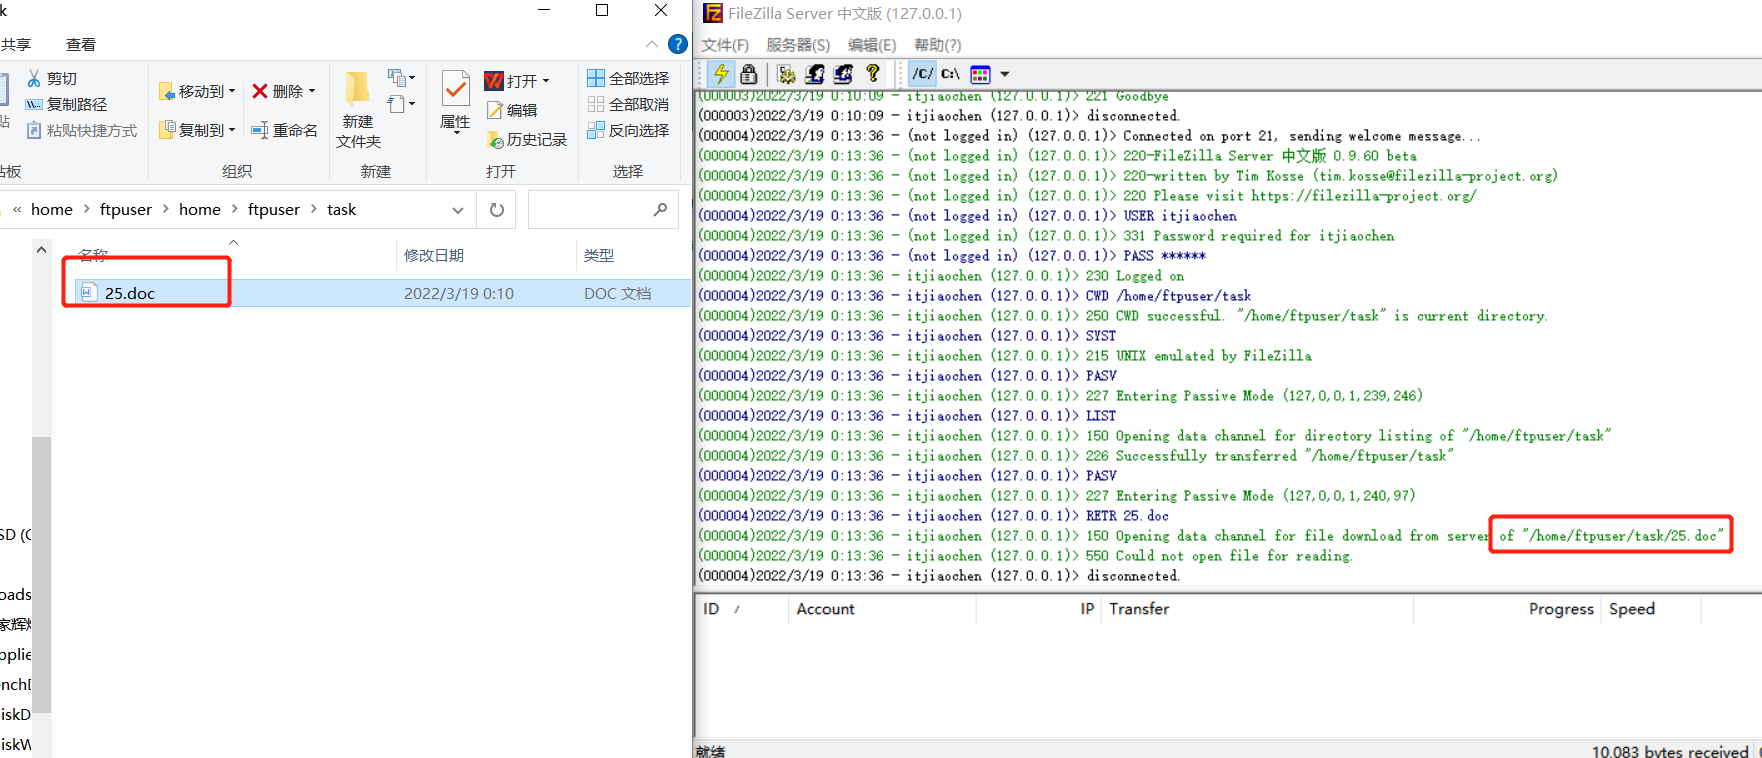The height and width of the screenshot is (758, 1762).
Task: Collapse the Explorer ribbon with the chevron
Action: pyautogui.click(x=652, y=44)
